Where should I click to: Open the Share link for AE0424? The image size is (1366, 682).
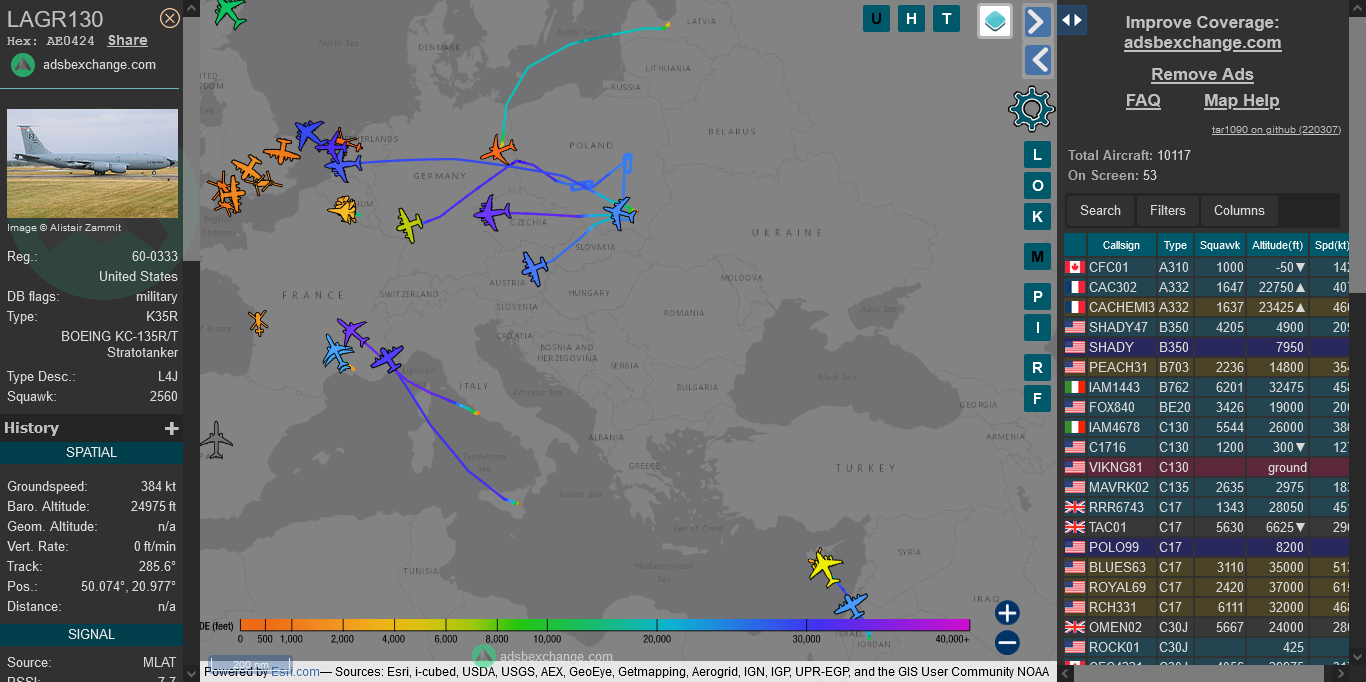(128, 41)
